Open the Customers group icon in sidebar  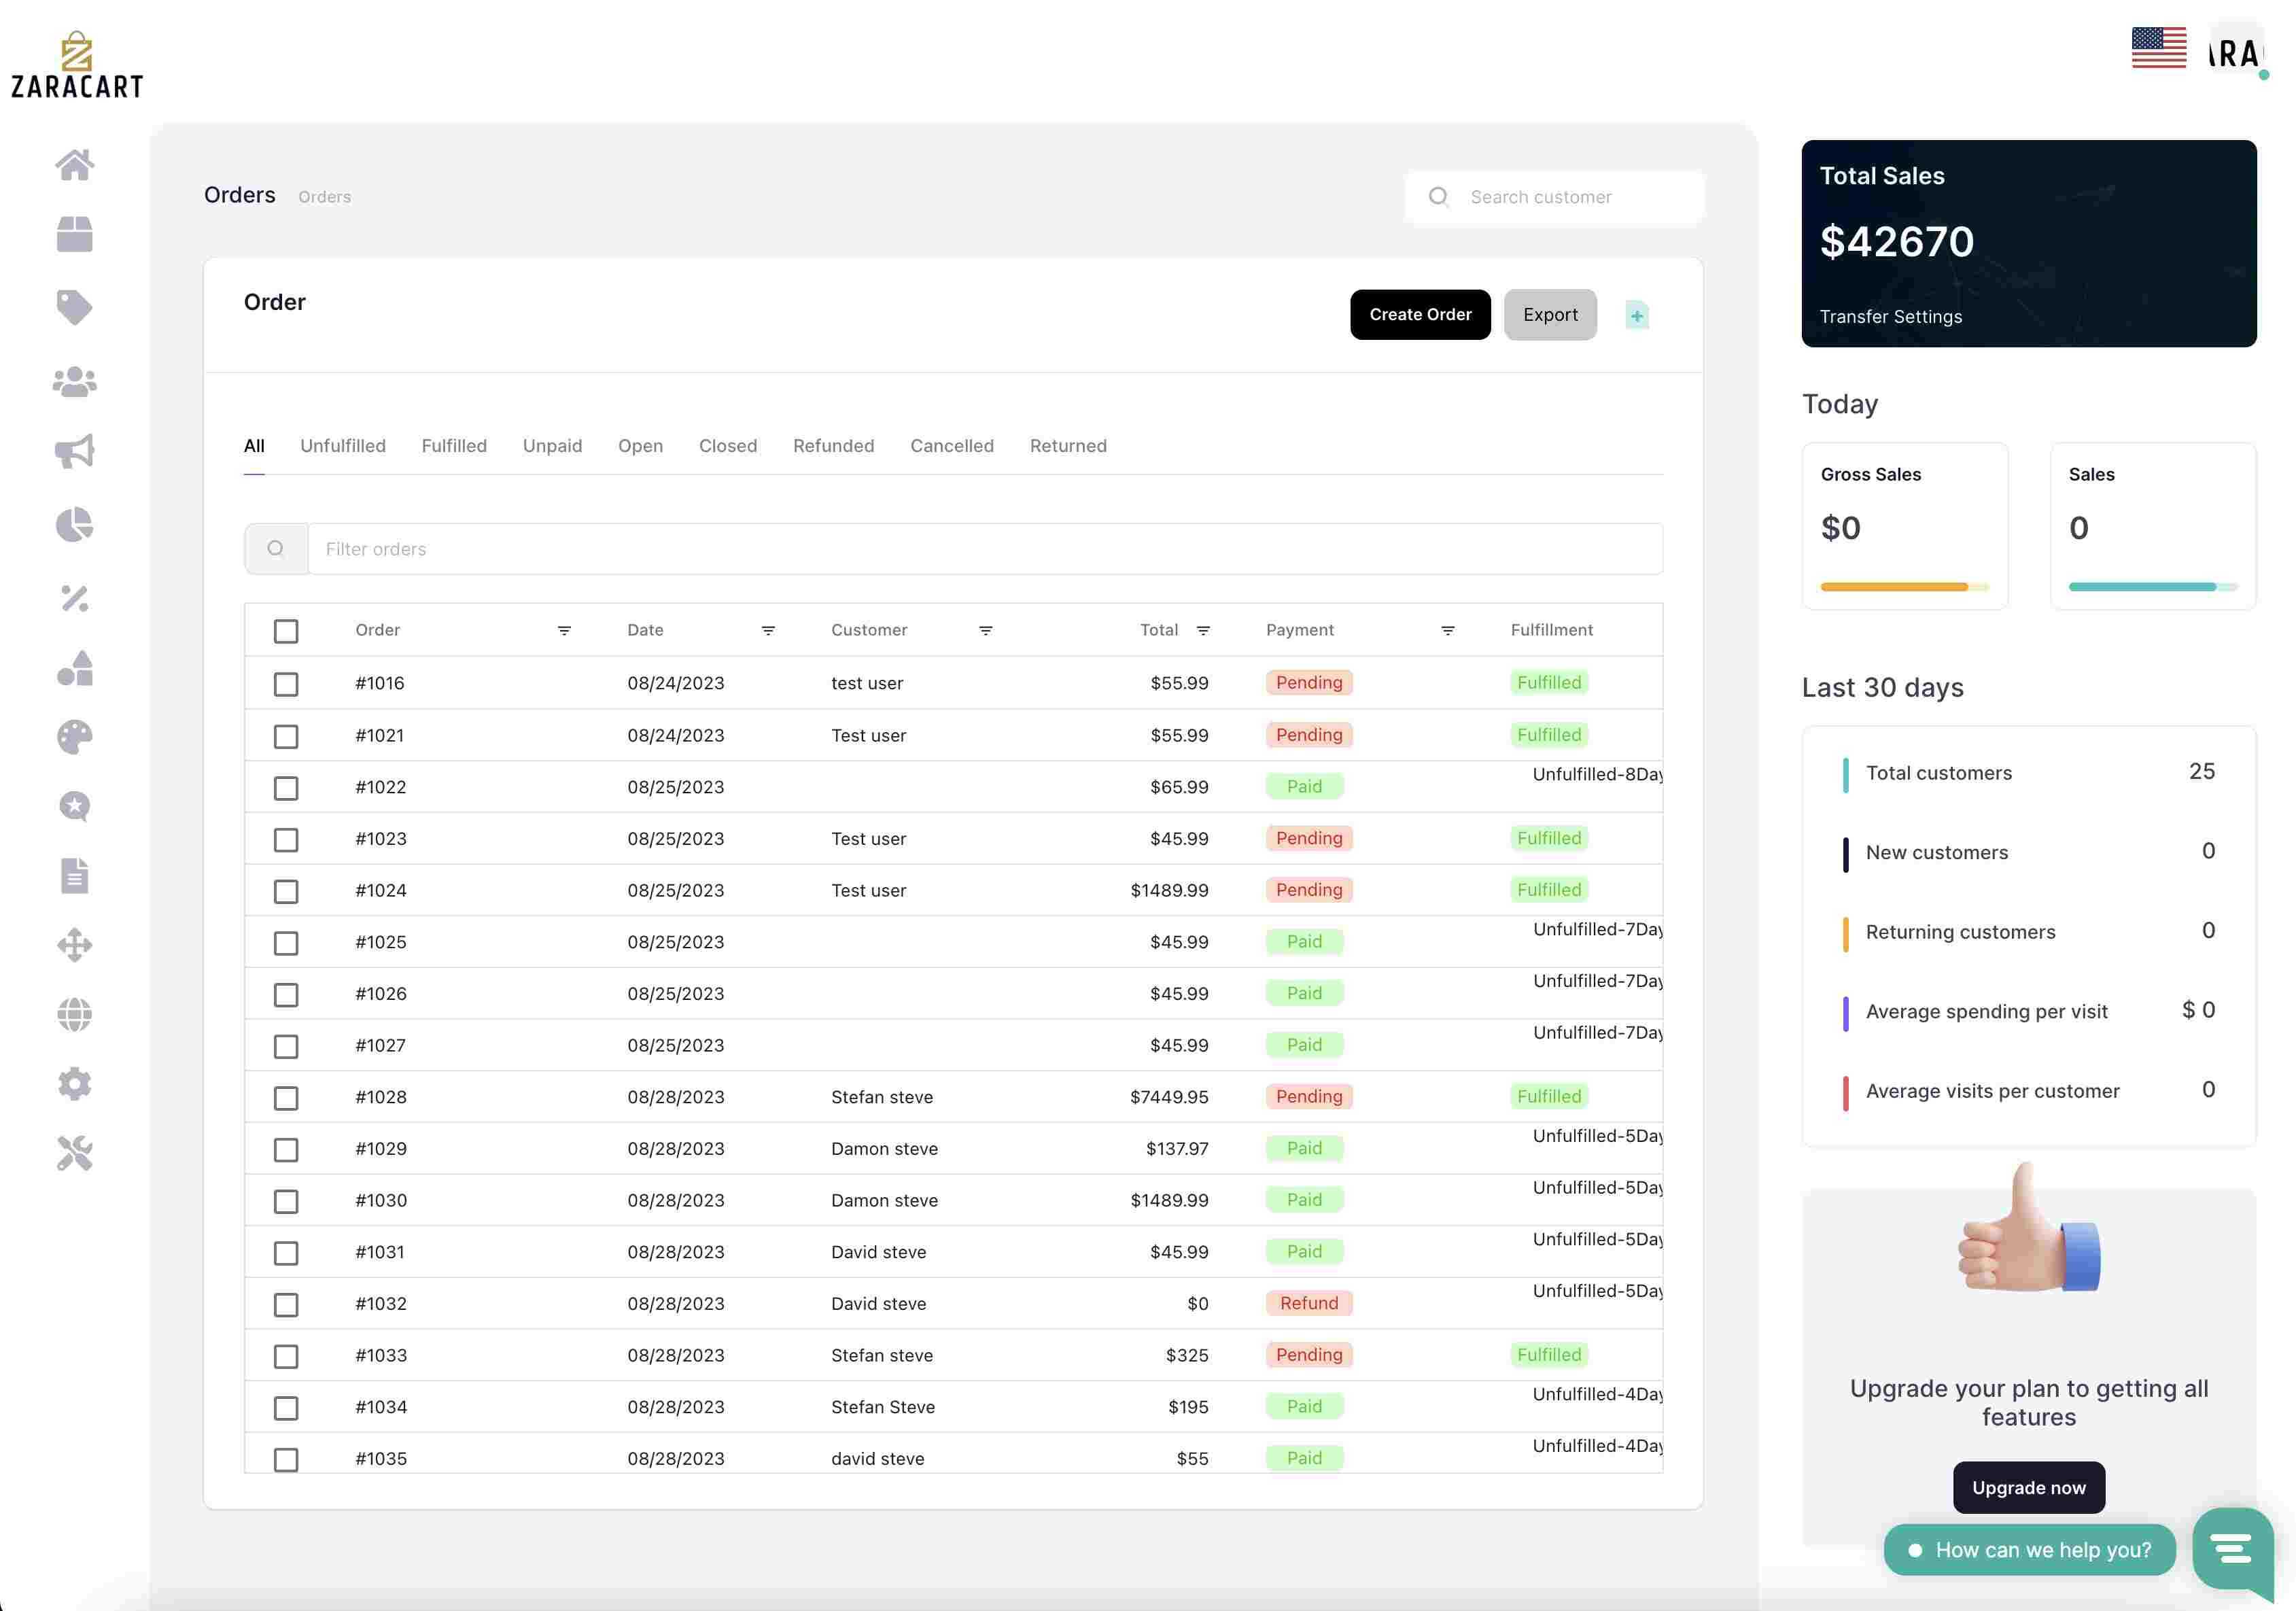click(x=75, y=381)
